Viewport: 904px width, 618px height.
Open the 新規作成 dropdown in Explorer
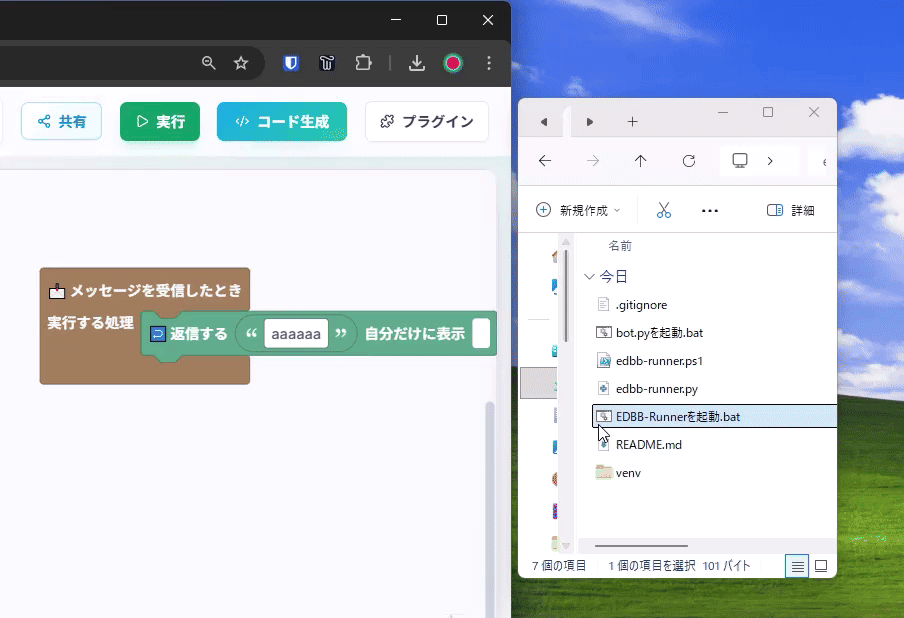point(578,210)
